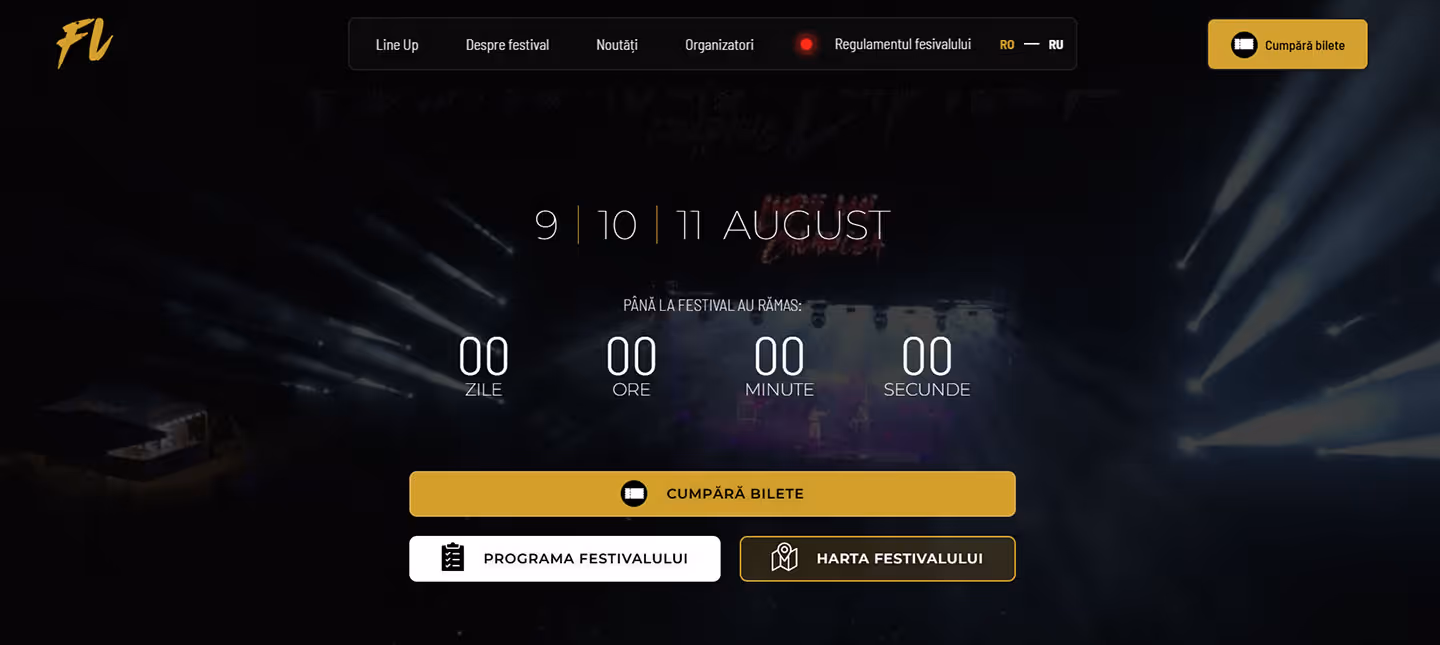Click the map pin Harta icon
Viewport: 1440px width, 645px height.
785,558
